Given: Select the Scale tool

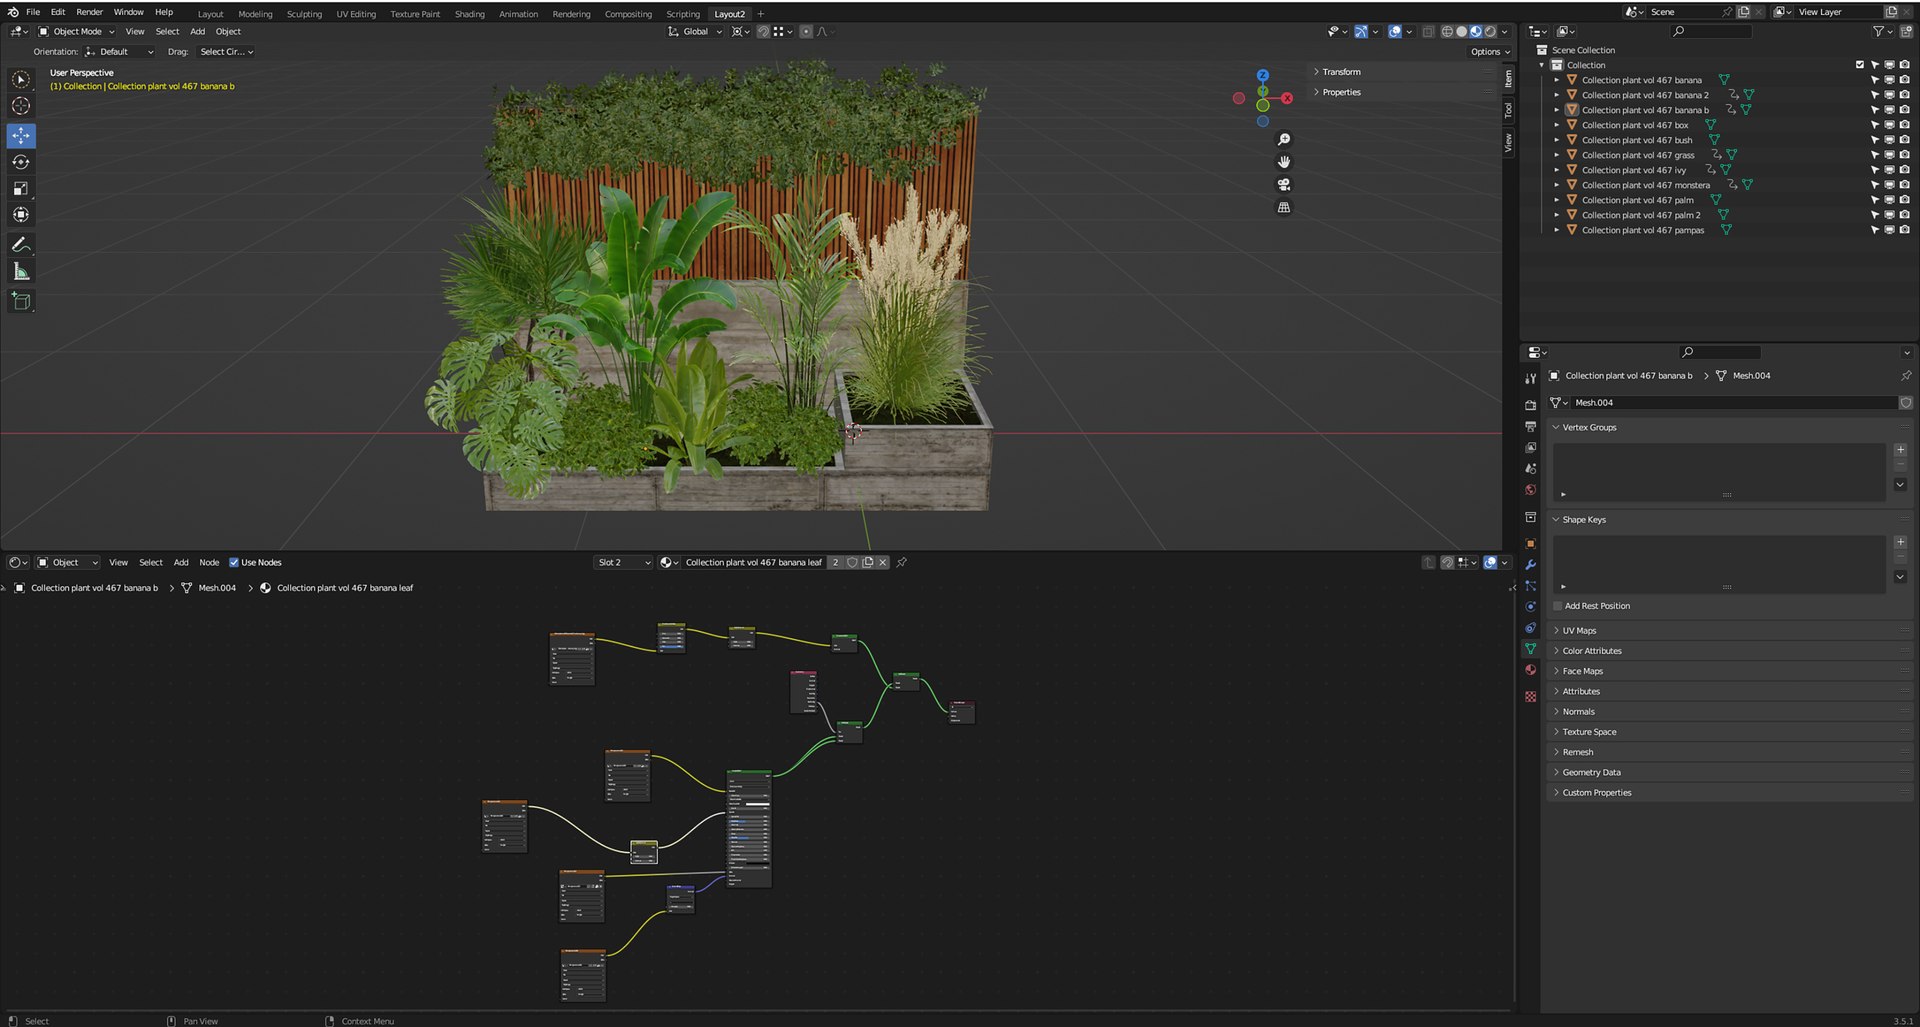Looking at the screenshot, I should pyautogui.click(x=21, y=188).
